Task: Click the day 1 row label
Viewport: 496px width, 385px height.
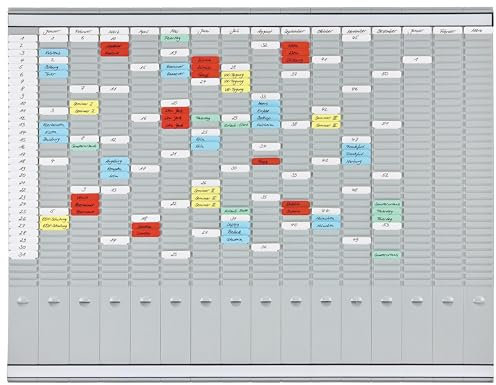Action: [x=23, y=38]
